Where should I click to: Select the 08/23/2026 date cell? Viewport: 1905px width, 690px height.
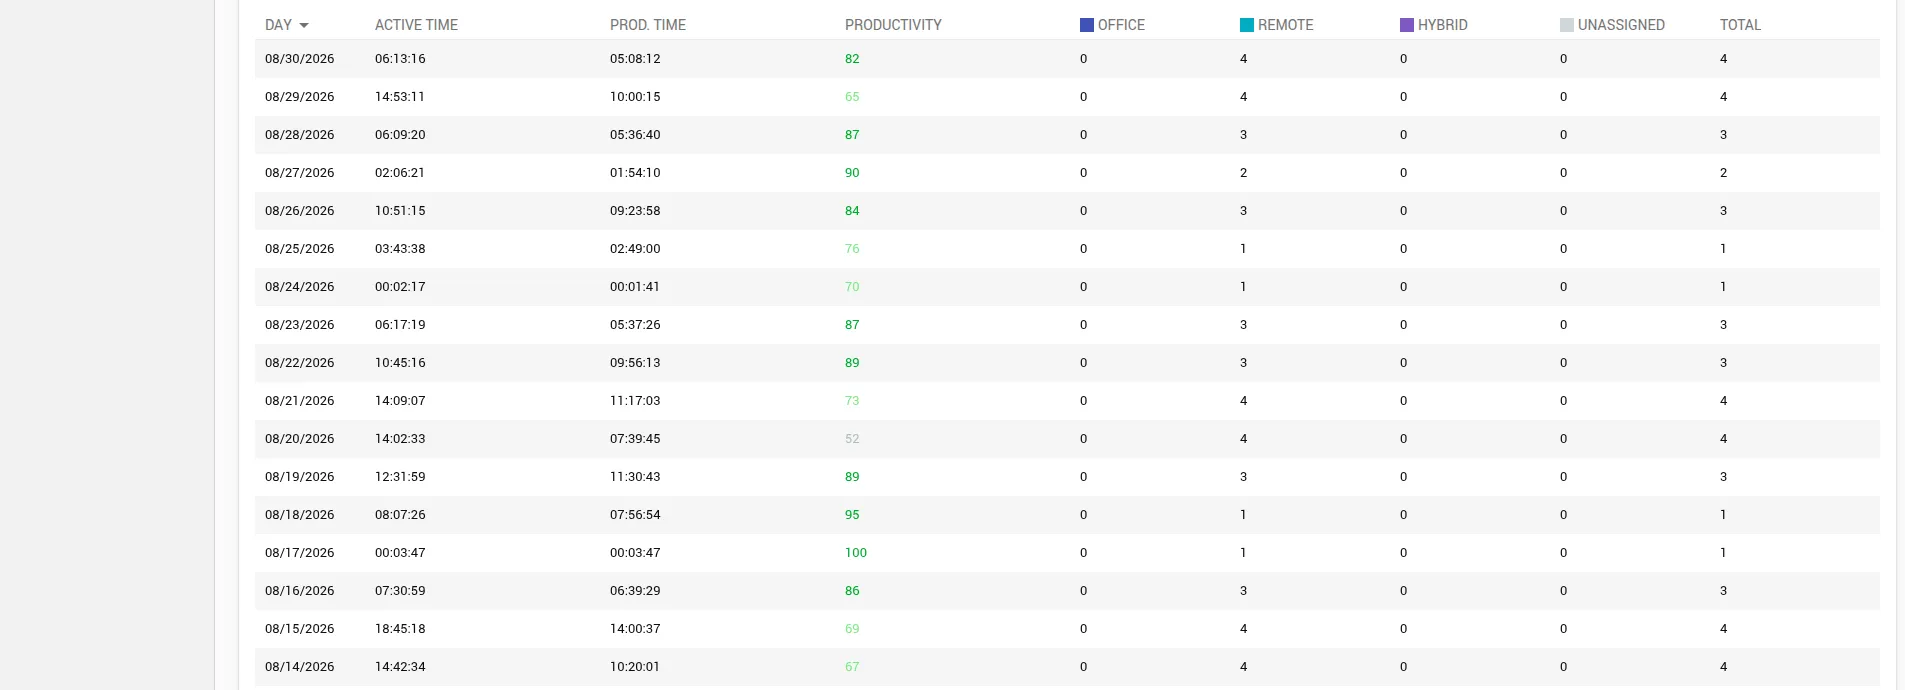300,325
